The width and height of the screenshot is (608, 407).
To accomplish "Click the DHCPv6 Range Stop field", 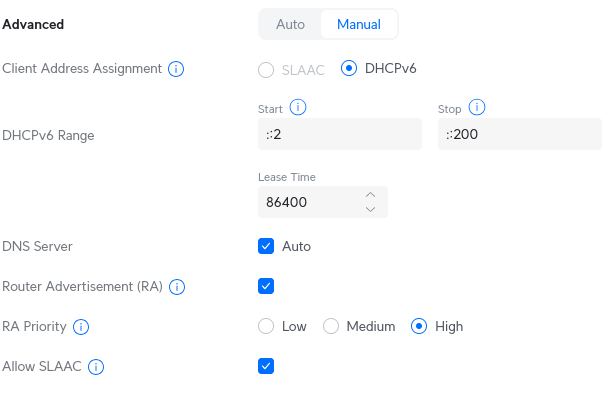I will coord(519,134).
